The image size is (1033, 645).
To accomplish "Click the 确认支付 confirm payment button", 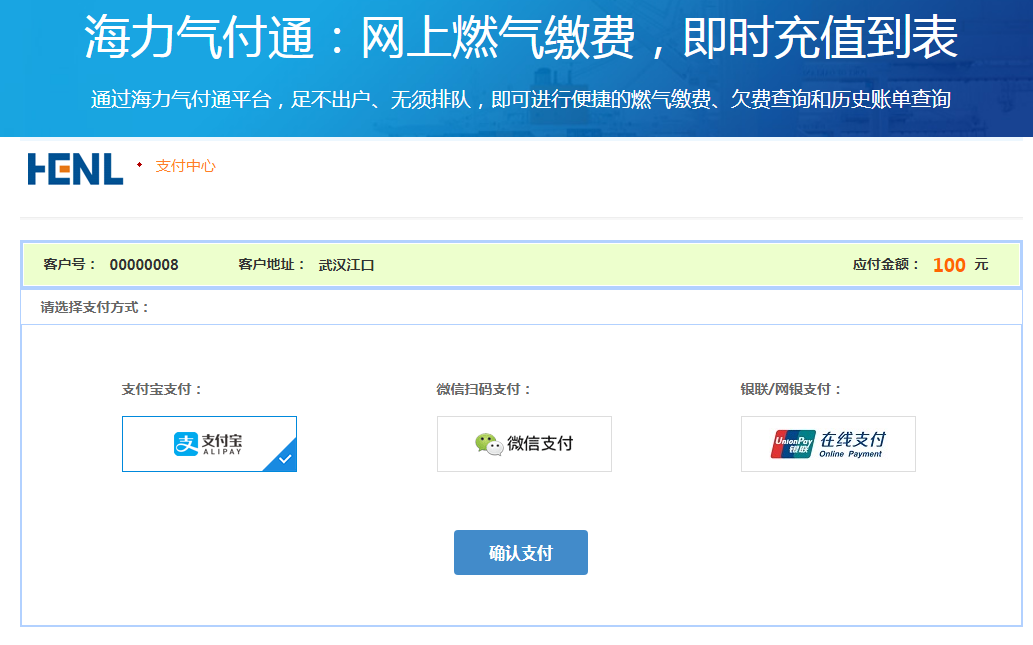I will (520, 552).
